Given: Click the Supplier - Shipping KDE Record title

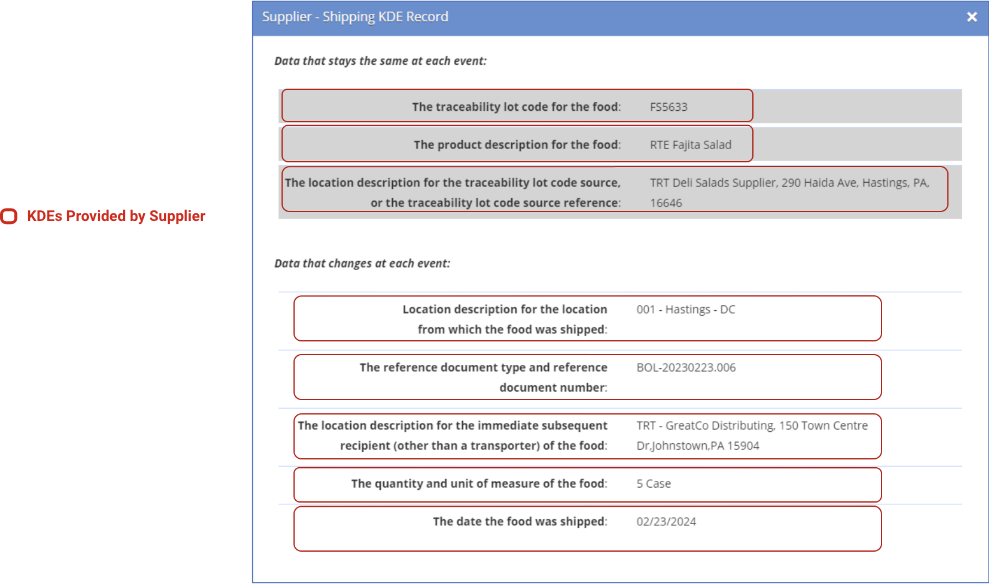Looking at the screenshot, I should tap(355, 17).
